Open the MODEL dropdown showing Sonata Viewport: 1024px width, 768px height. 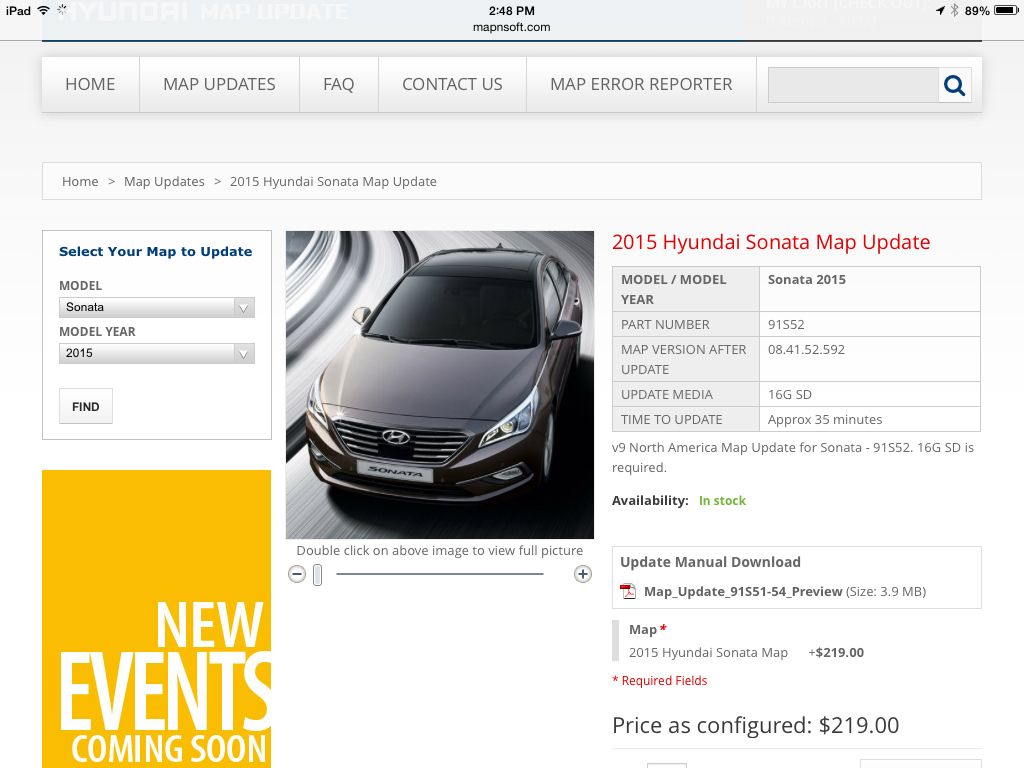tap(157, 307)
